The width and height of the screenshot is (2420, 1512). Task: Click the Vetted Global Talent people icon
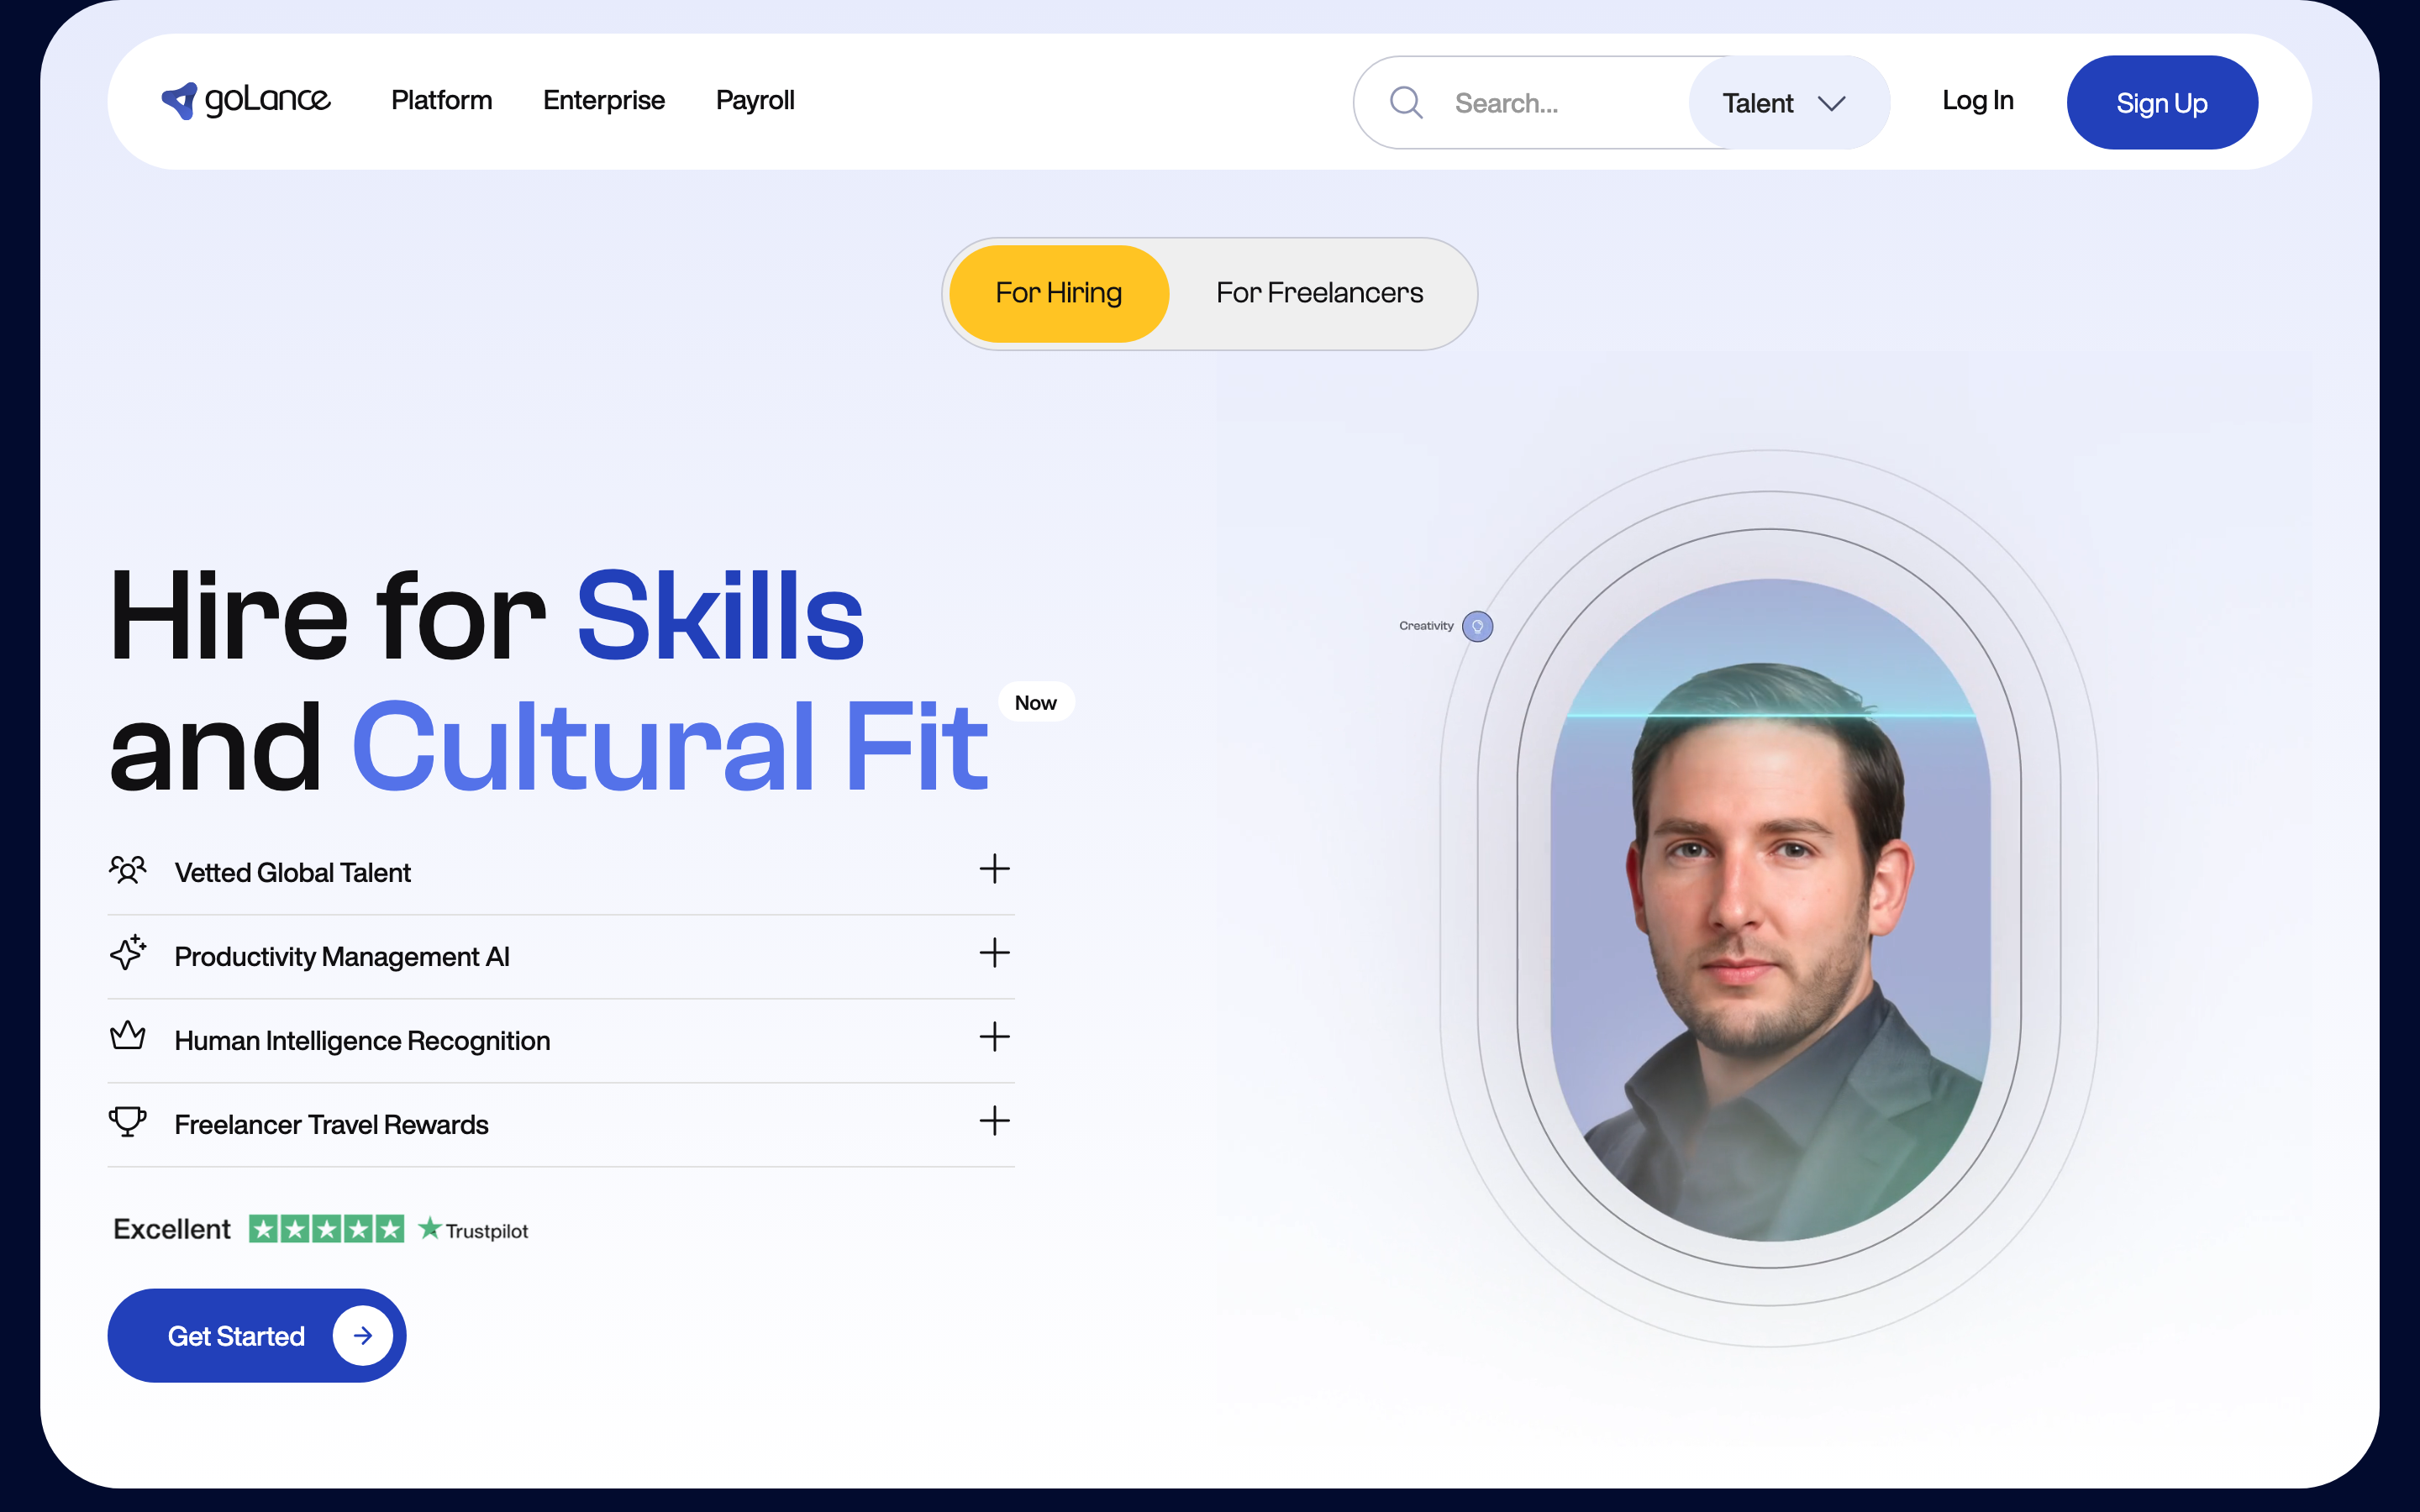tap(128, 870)
